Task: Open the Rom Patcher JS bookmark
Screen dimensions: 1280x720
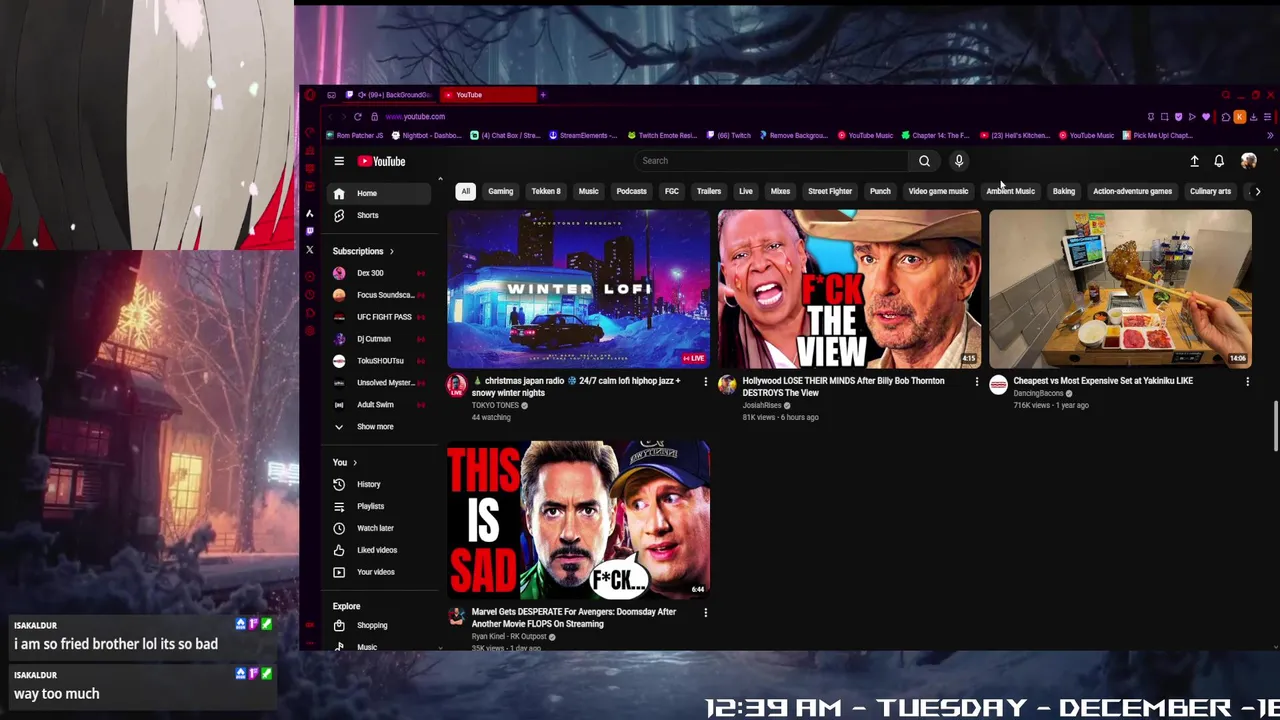Action: point(355,135)
